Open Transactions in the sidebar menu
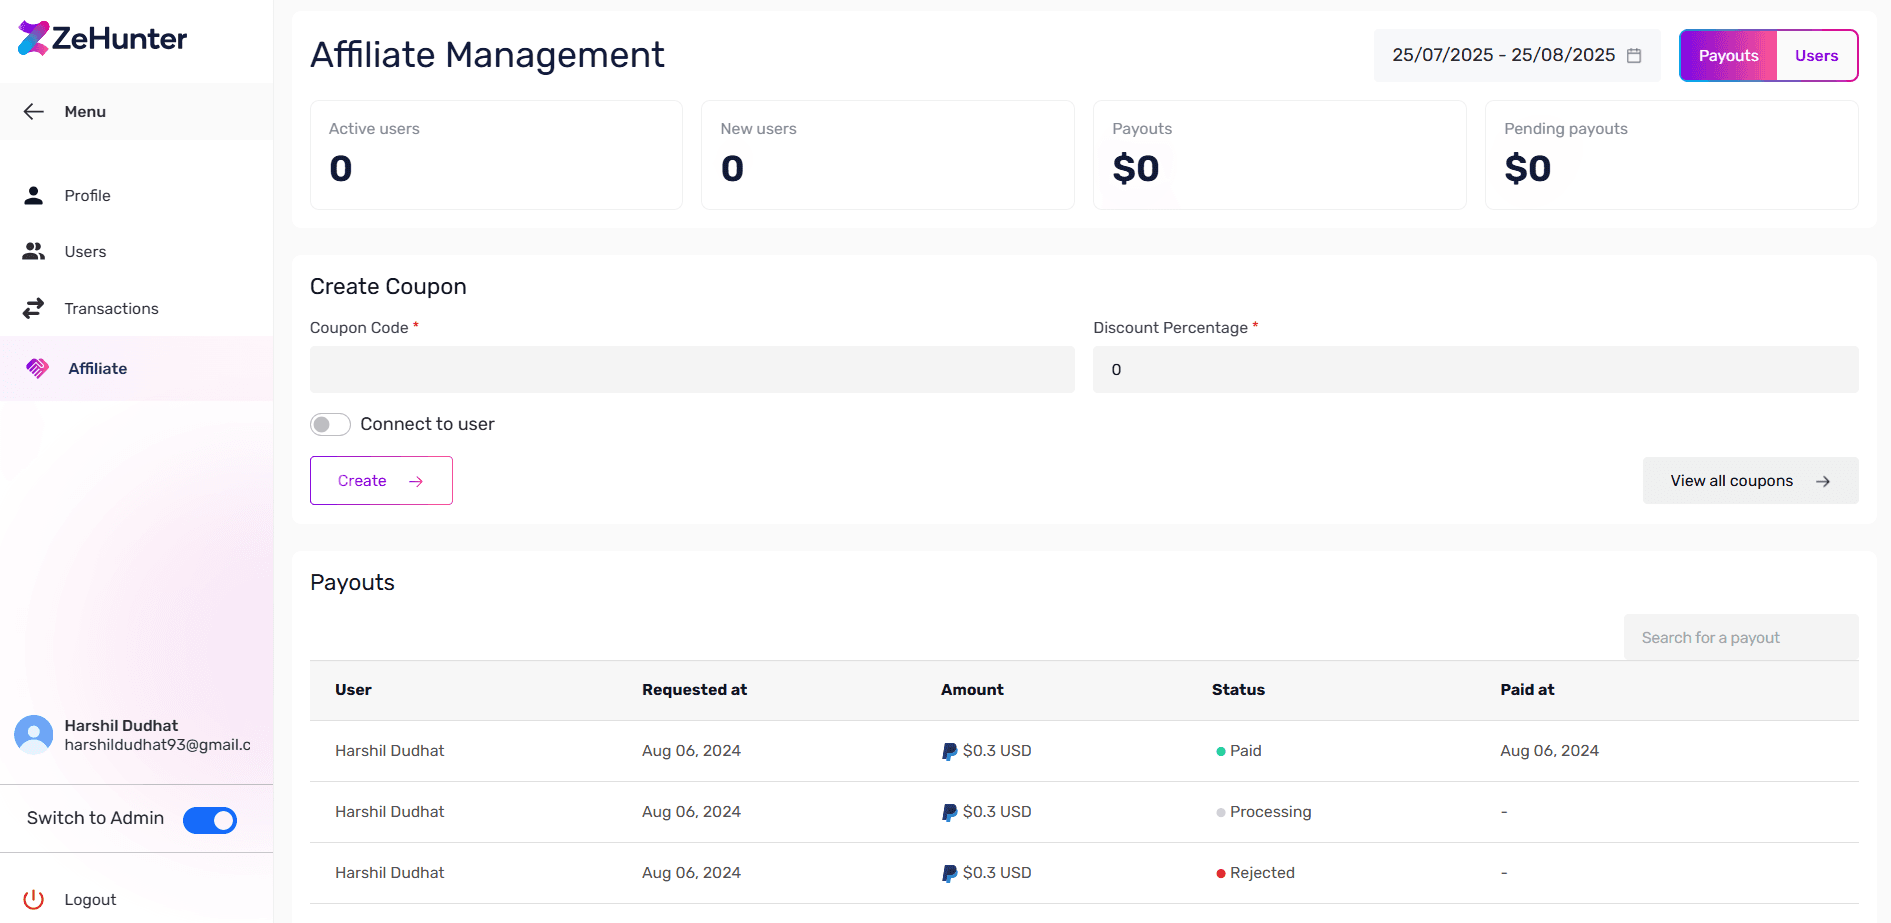Viewport: 1891px width, 923px height. 111,309
